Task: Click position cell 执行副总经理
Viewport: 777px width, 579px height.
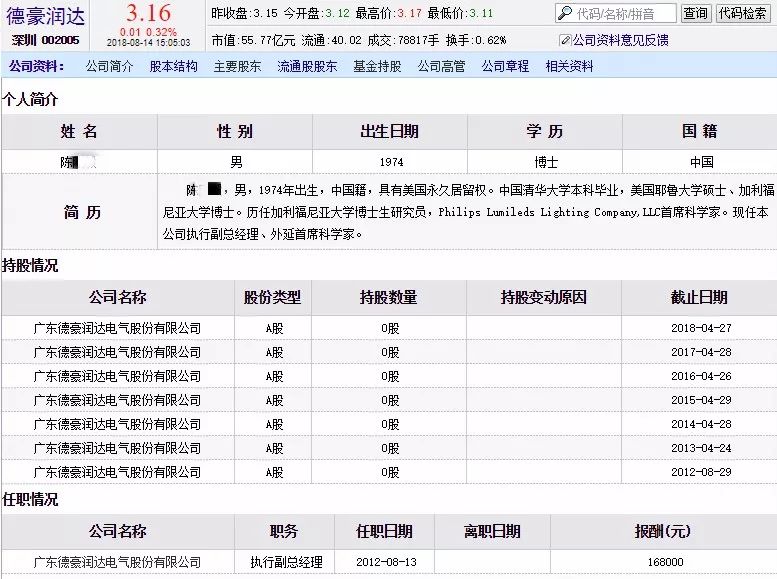Action: point(286,562)
